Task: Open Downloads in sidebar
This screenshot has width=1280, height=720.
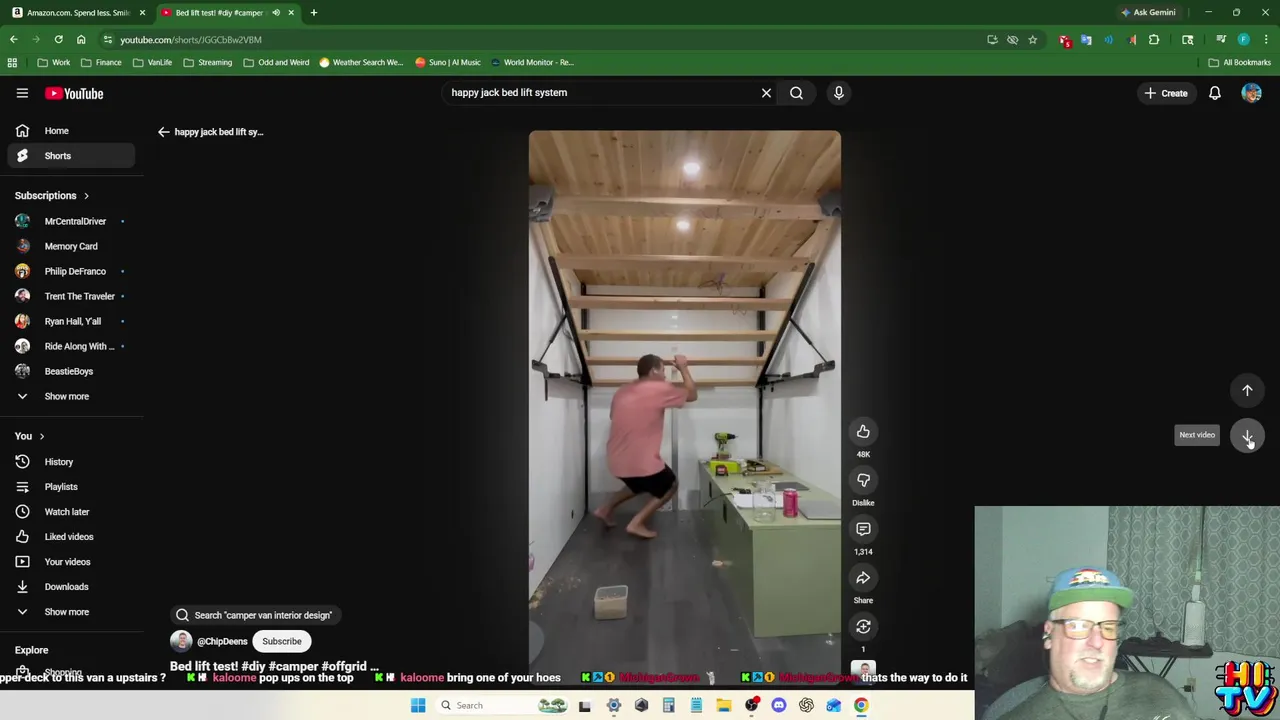Action: click(x=70, y=587)
